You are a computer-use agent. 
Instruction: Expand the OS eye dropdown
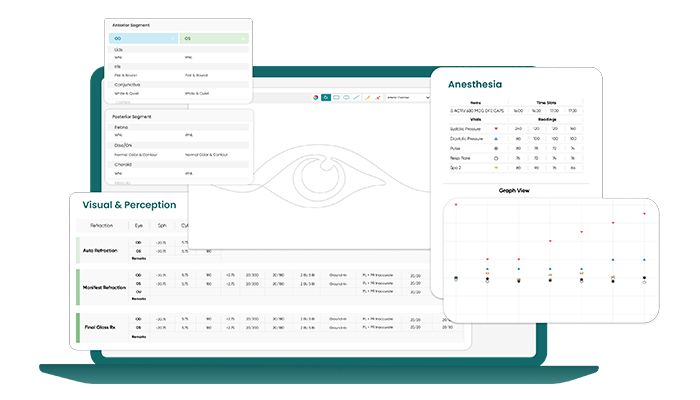pyautogui.click(x=214, y=38)
